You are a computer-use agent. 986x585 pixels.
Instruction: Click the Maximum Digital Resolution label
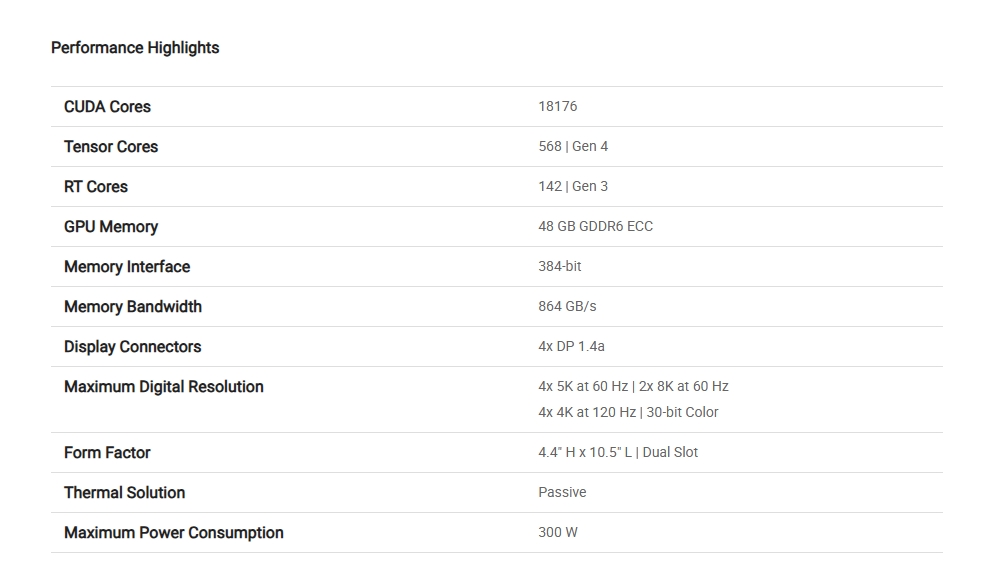click(164, 387)
